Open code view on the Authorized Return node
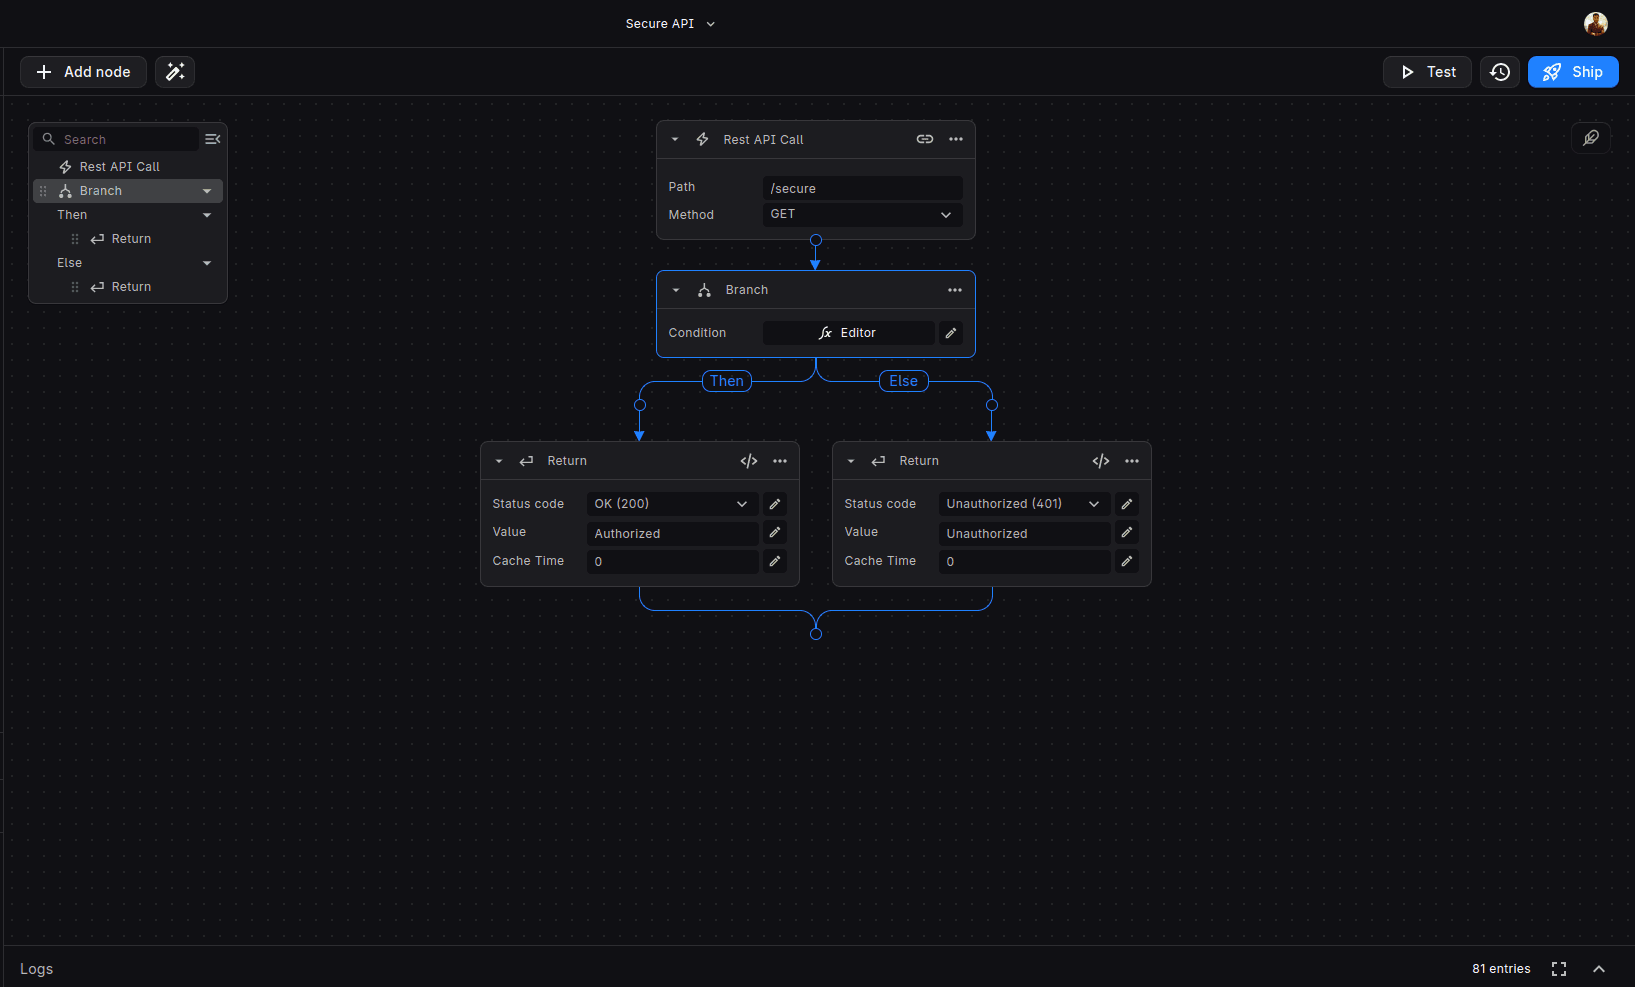1635x987 pixels. pos(748,461)
